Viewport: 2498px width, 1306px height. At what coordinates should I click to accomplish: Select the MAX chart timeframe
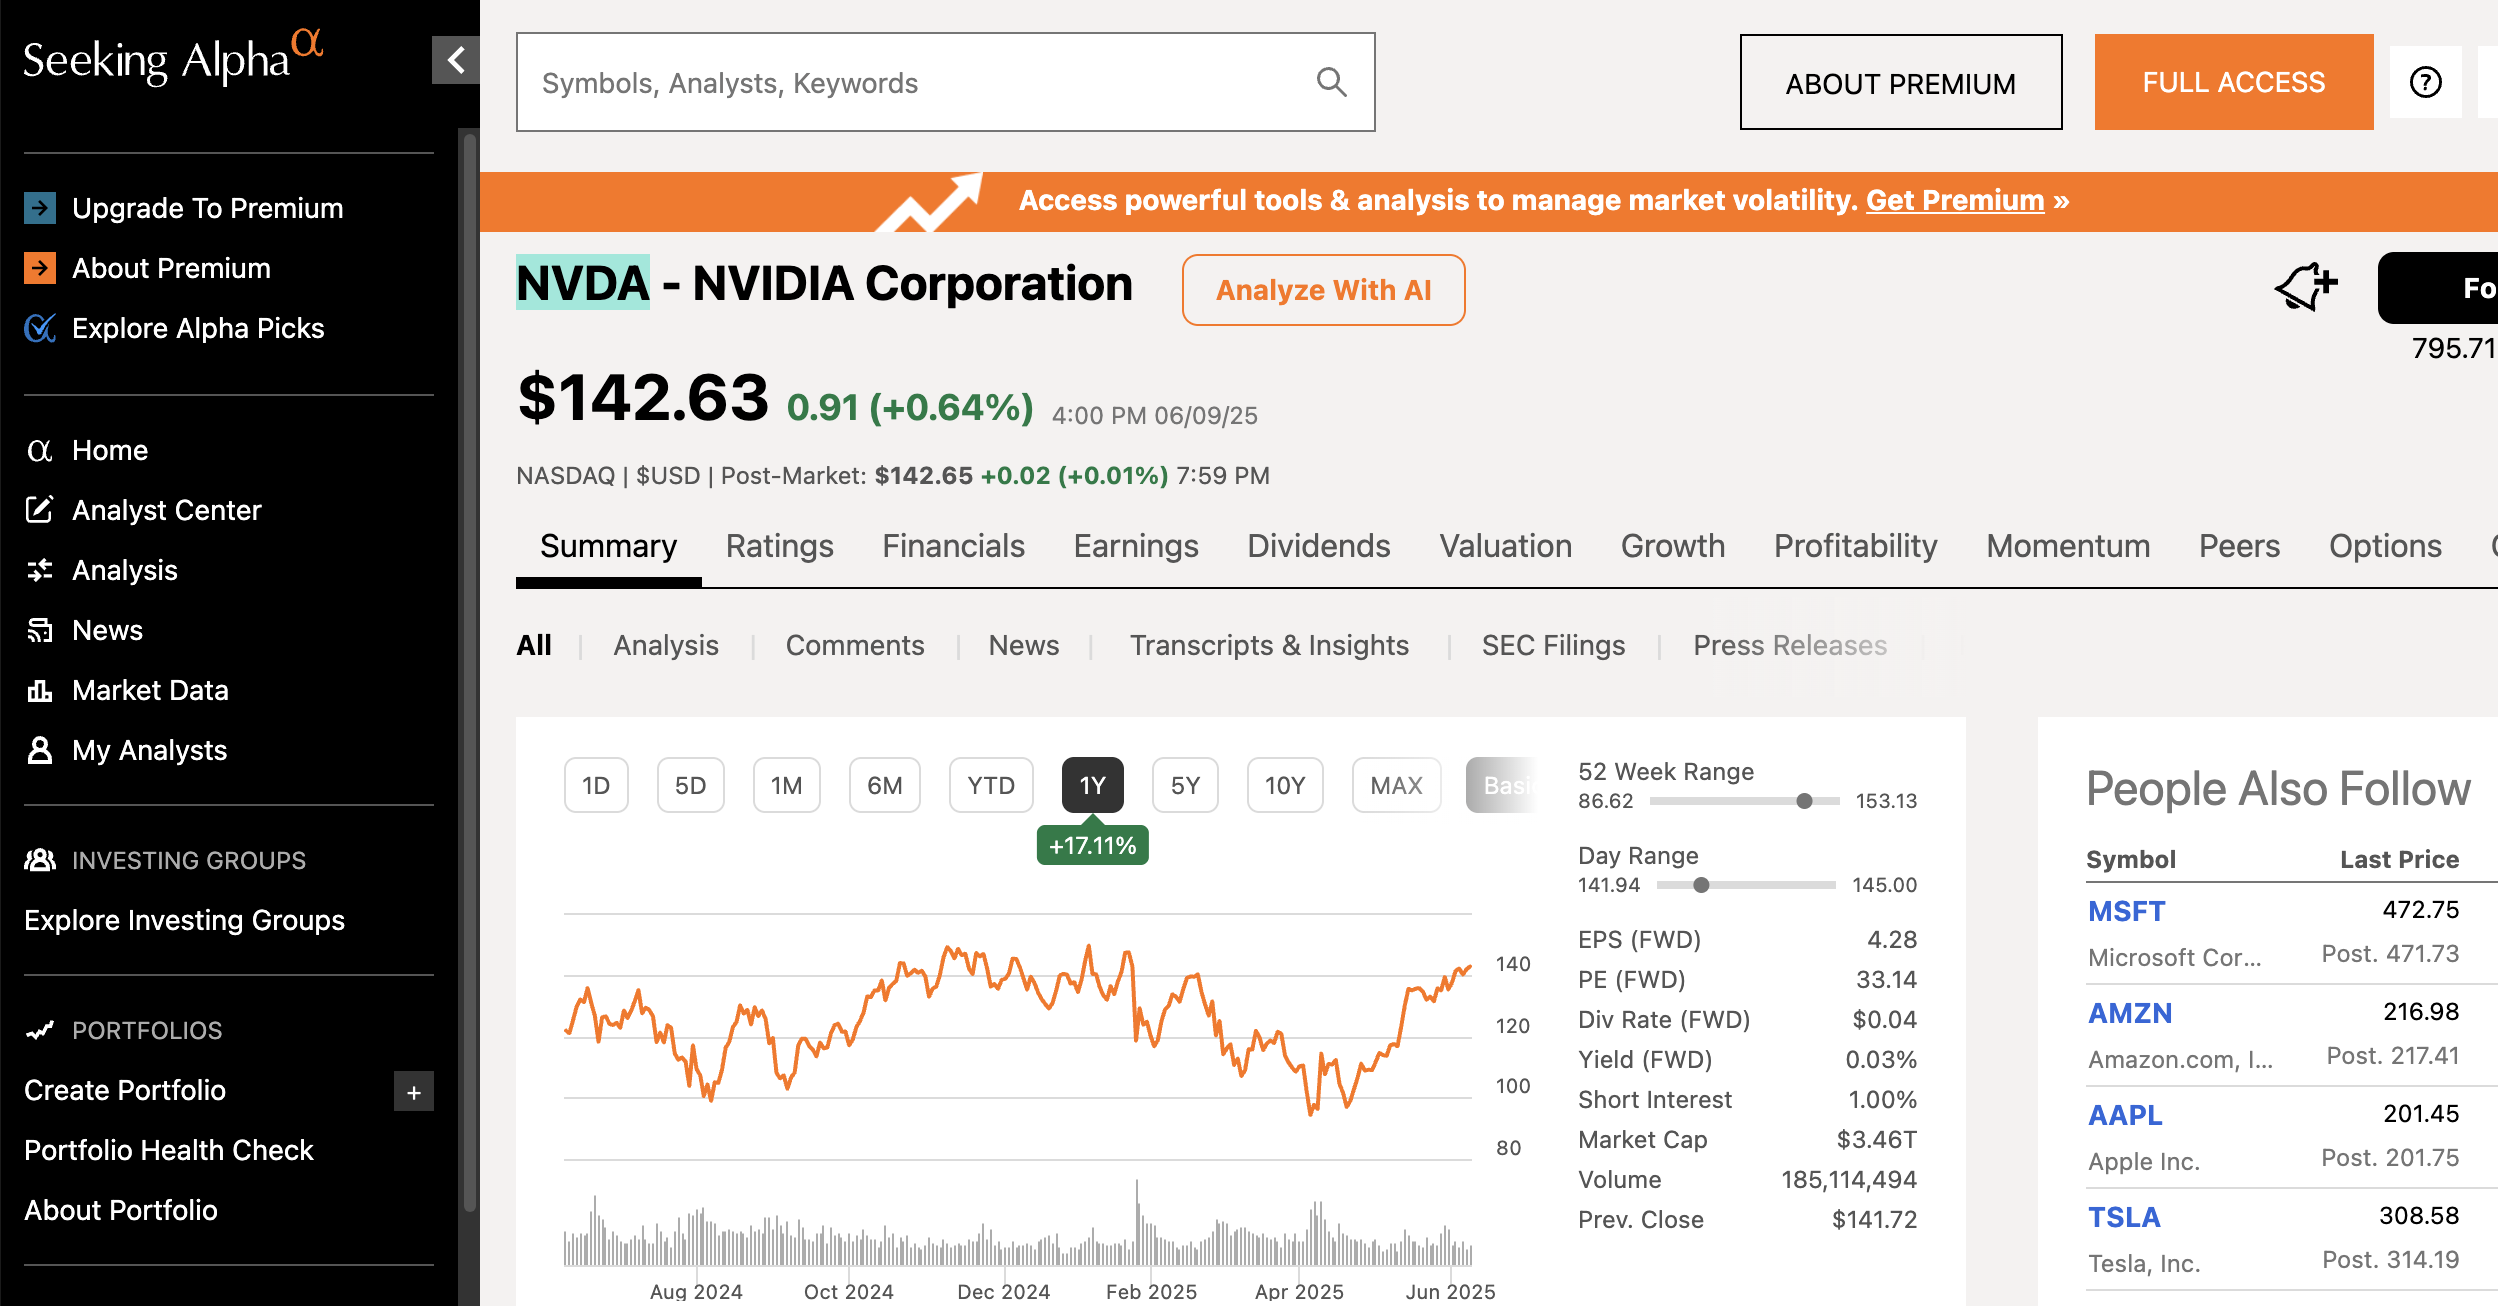(1396, 786)
